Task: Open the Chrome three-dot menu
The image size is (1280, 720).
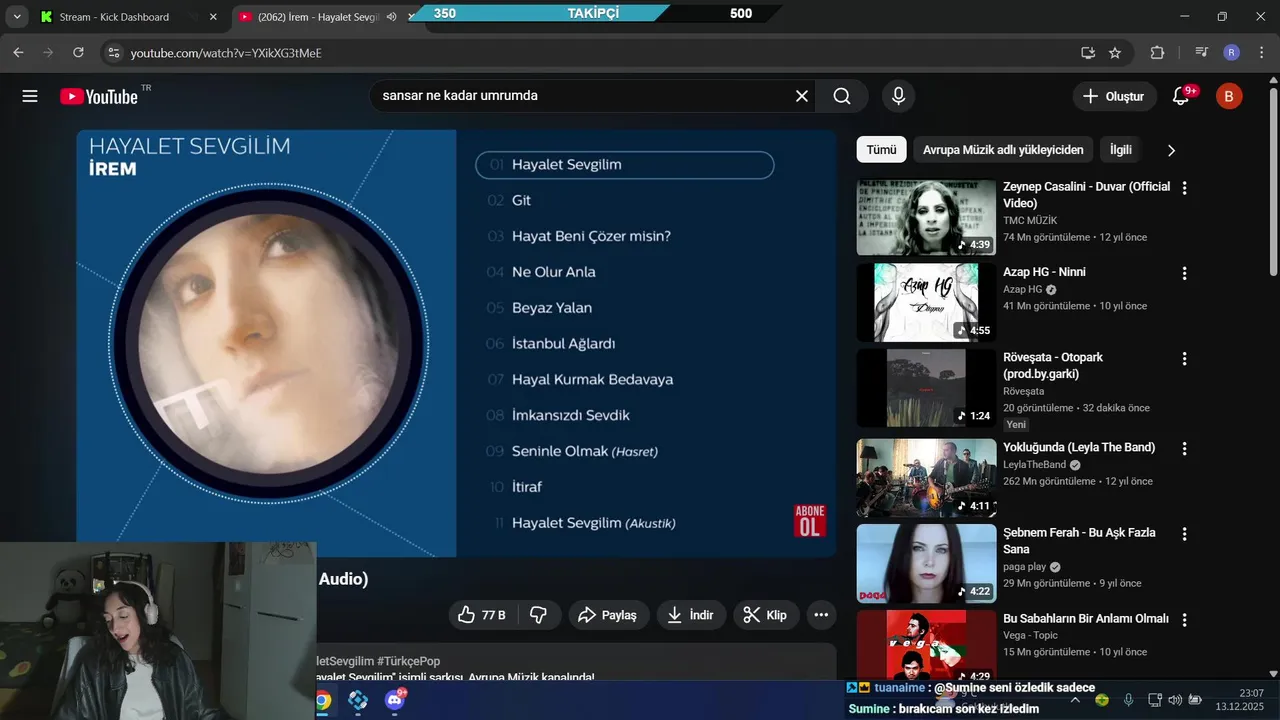Action: coord(1260,52)
